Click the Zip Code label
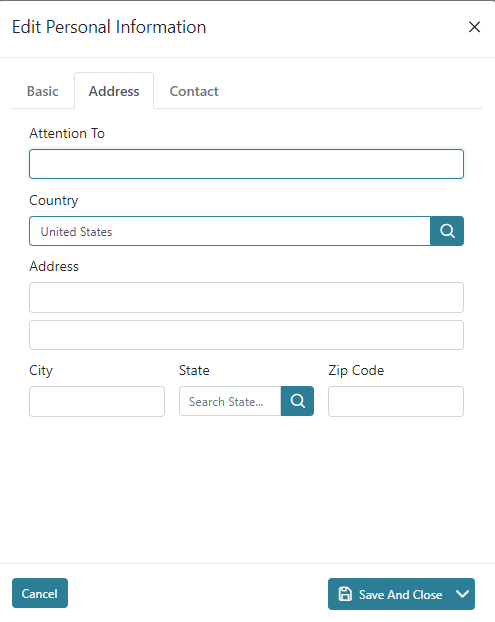495x622 pixels. pyautogui.click(x=356, y=371)
